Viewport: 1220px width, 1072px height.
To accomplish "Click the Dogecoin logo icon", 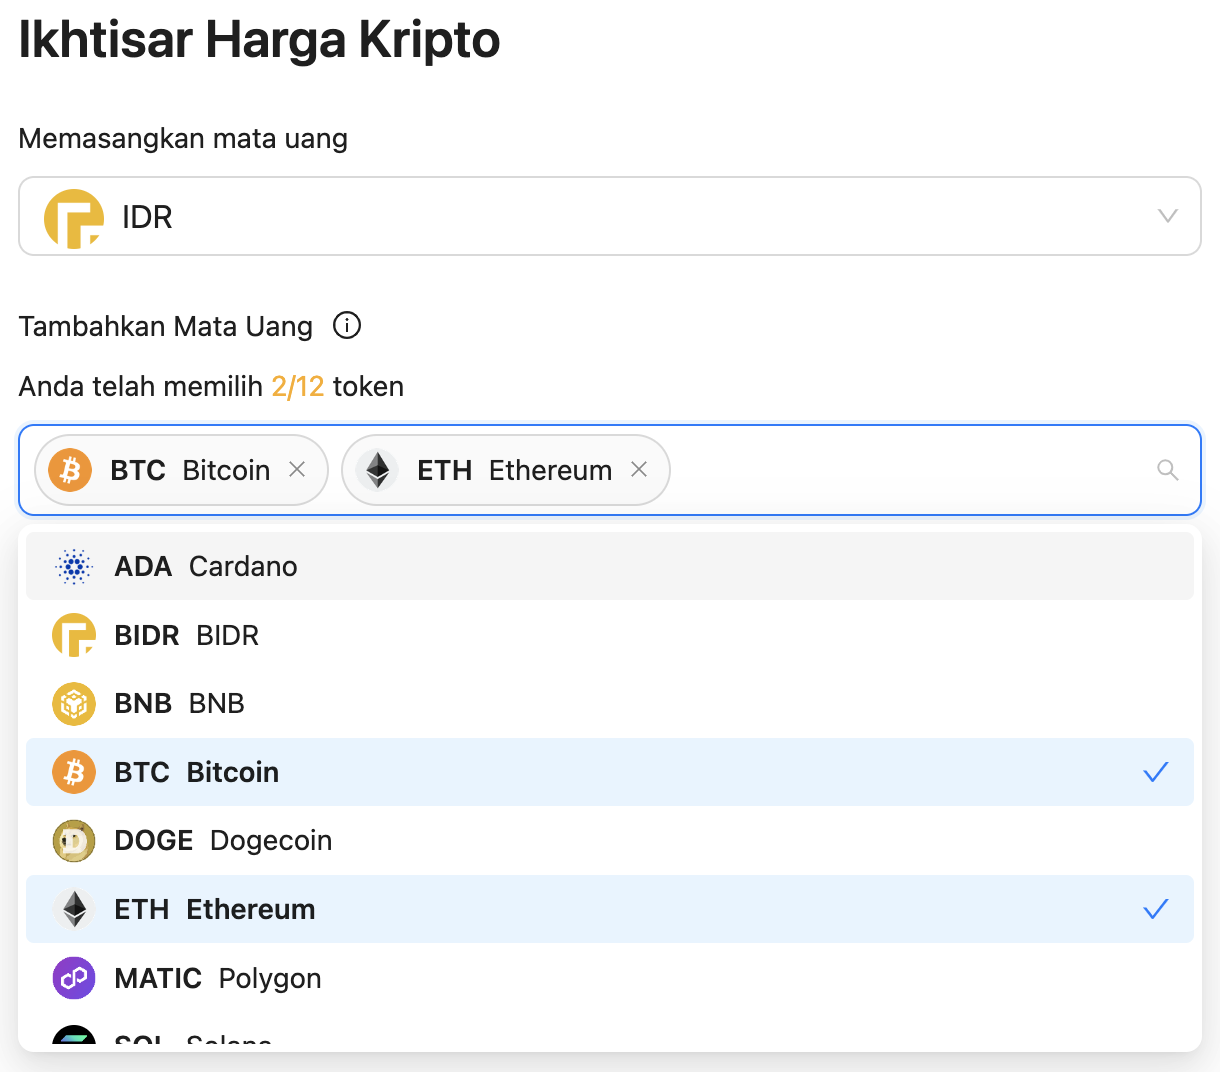I will [x=74, y=841].
